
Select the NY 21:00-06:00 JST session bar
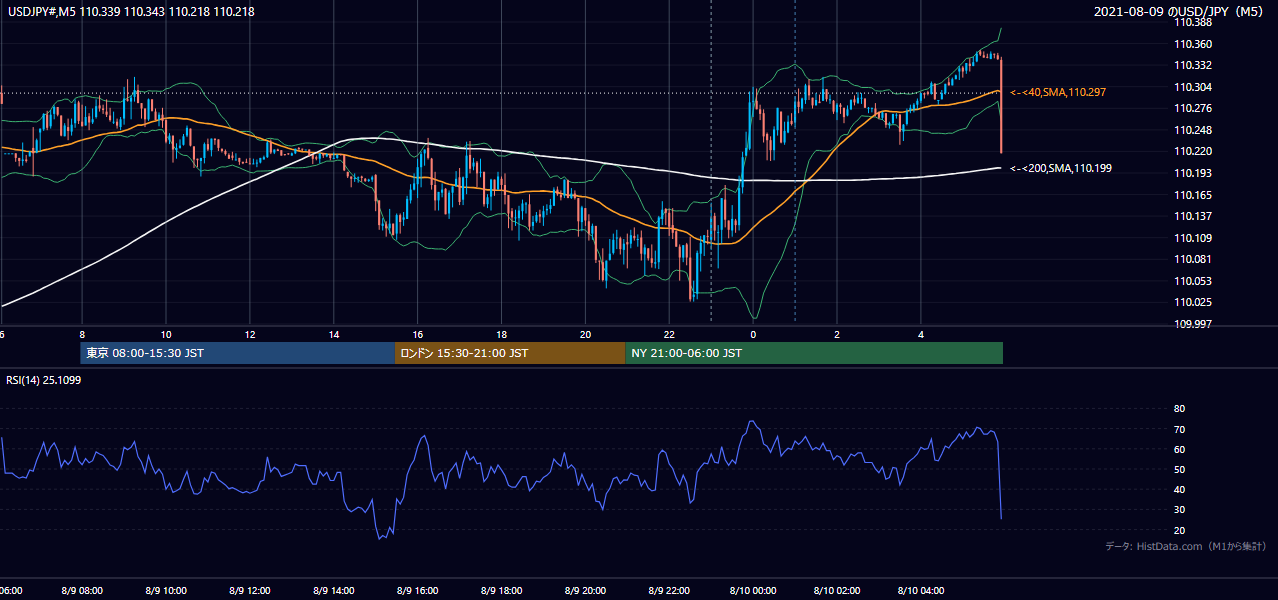tap(814, 353)
